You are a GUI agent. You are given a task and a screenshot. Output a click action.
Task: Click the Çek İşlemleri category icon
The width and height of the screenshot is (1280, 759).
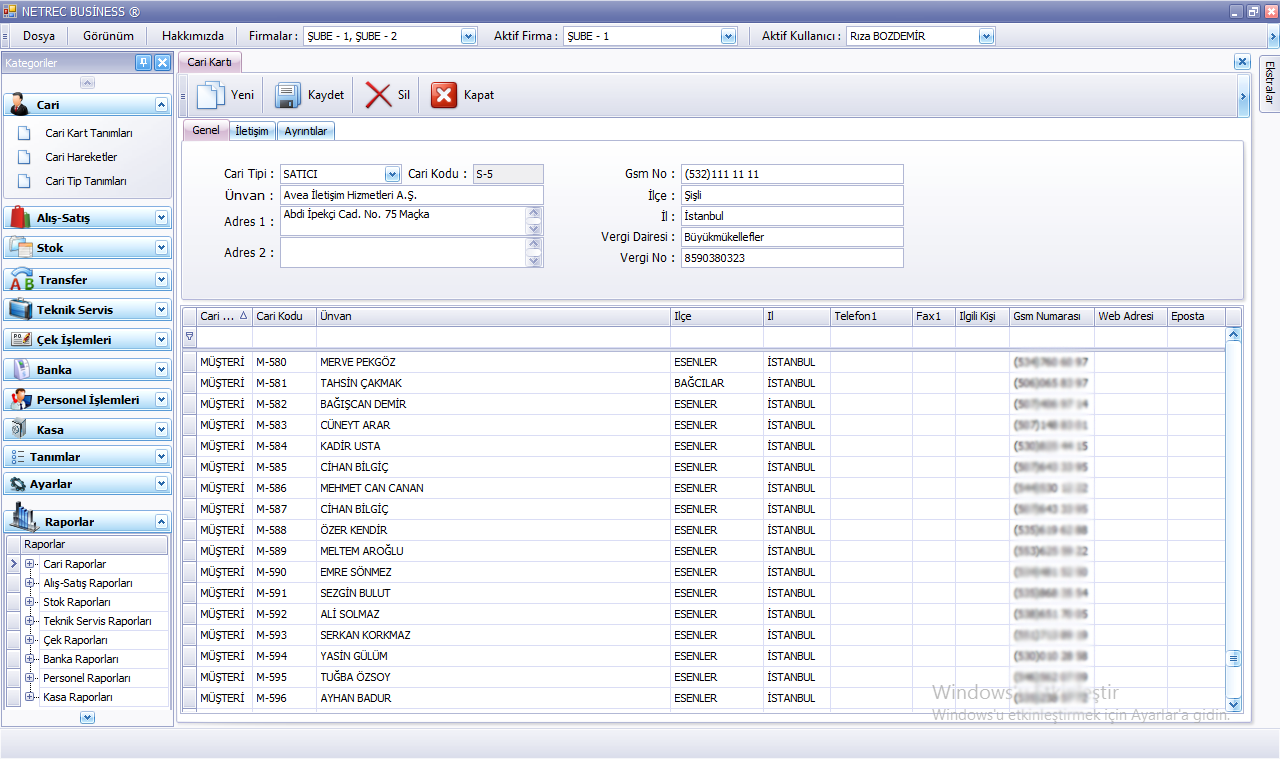point(20,339)
